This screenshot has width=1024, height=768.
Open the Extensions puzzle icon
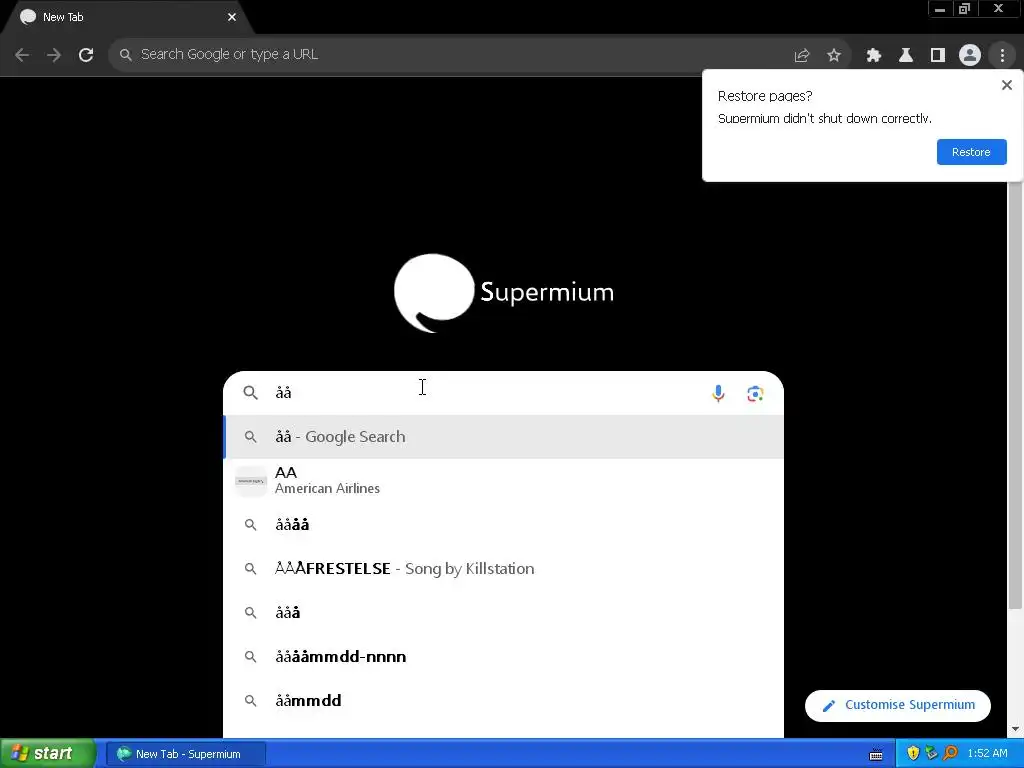click(x=874, y=56)
